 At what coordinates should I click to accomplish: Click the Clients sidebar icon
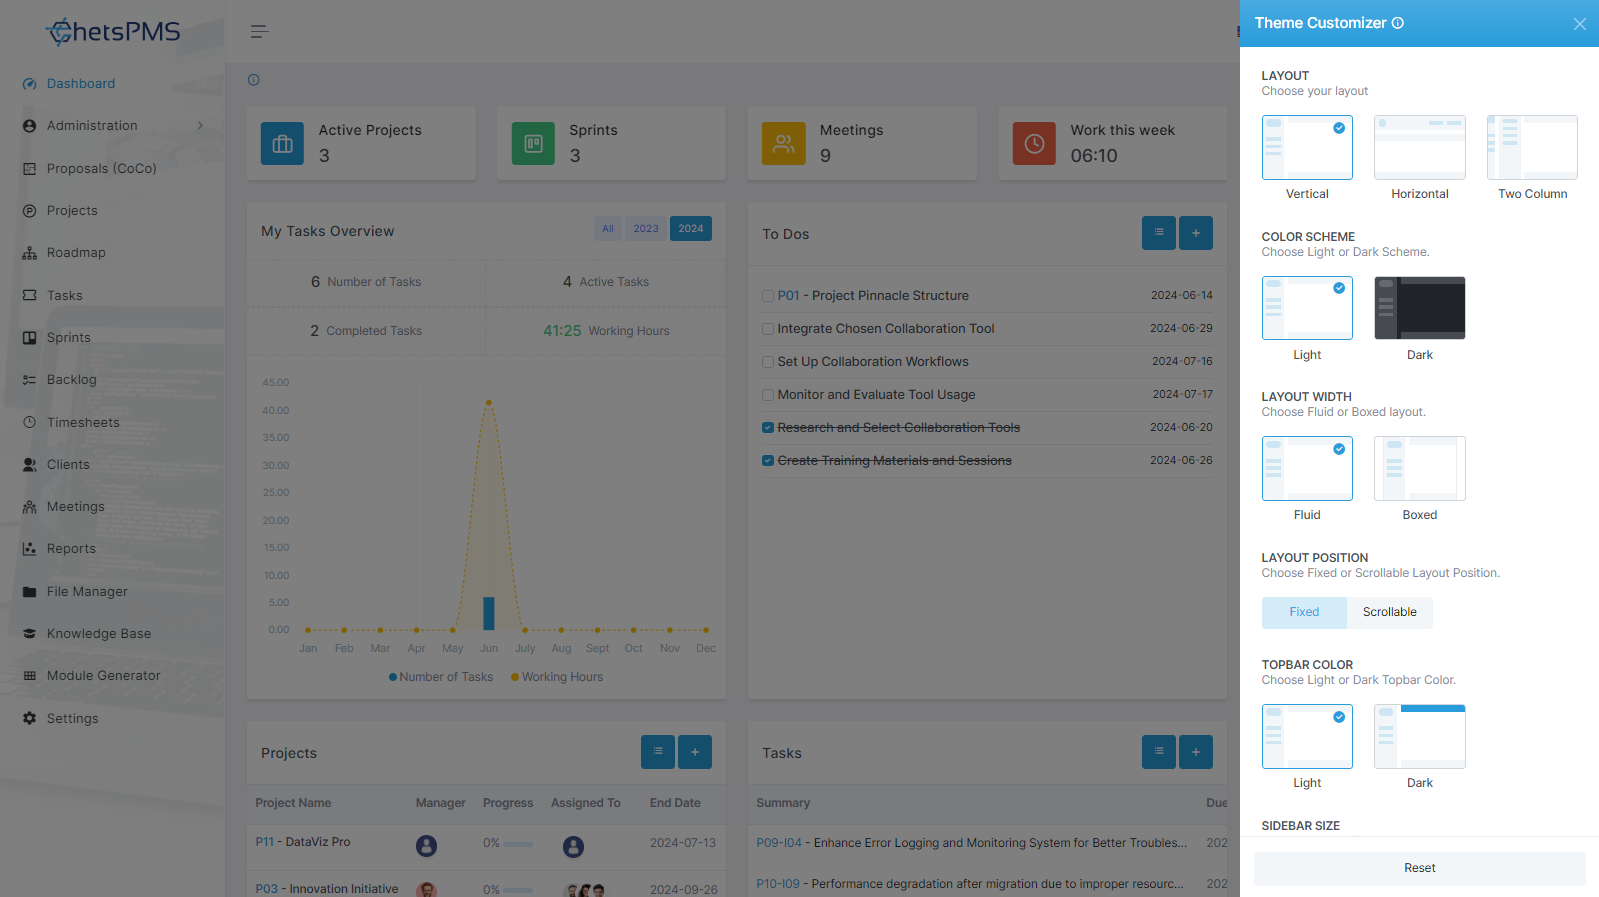[29, 465]
